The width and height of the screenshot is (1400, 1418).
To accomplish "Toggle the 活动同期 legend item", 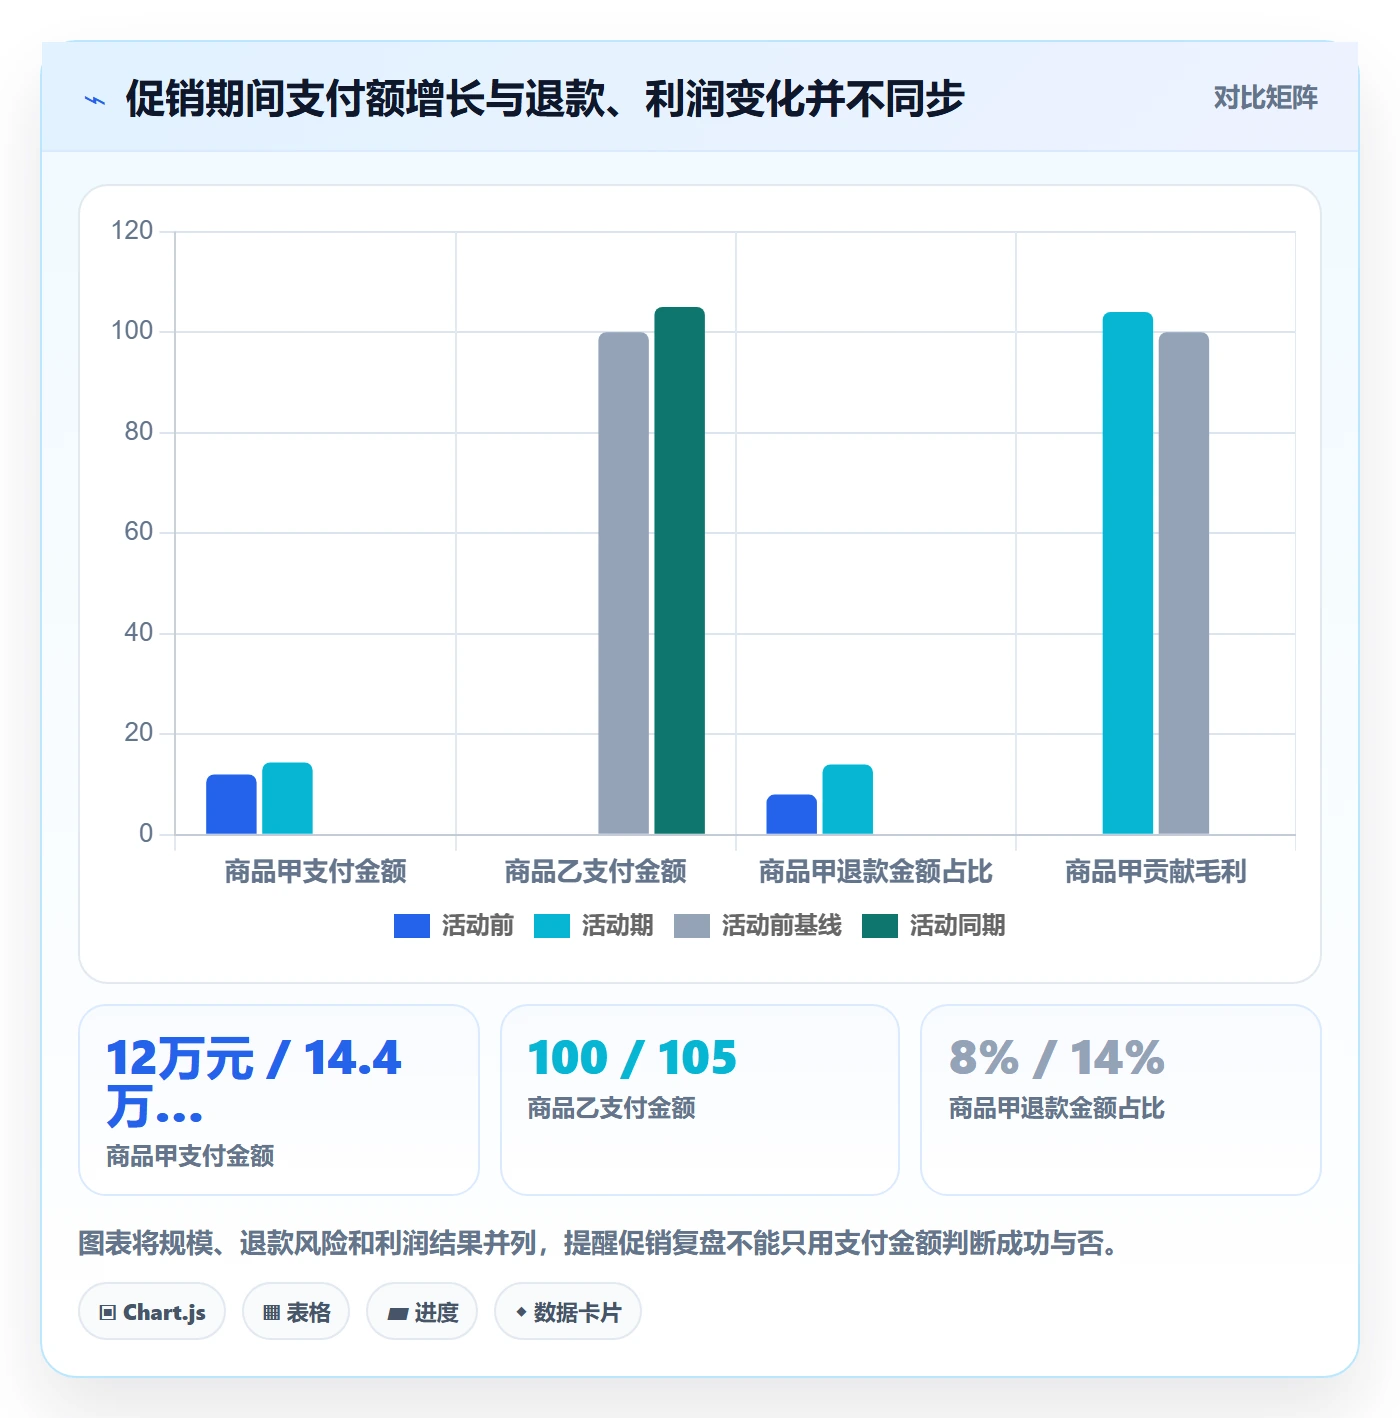I will coord(934,926).
